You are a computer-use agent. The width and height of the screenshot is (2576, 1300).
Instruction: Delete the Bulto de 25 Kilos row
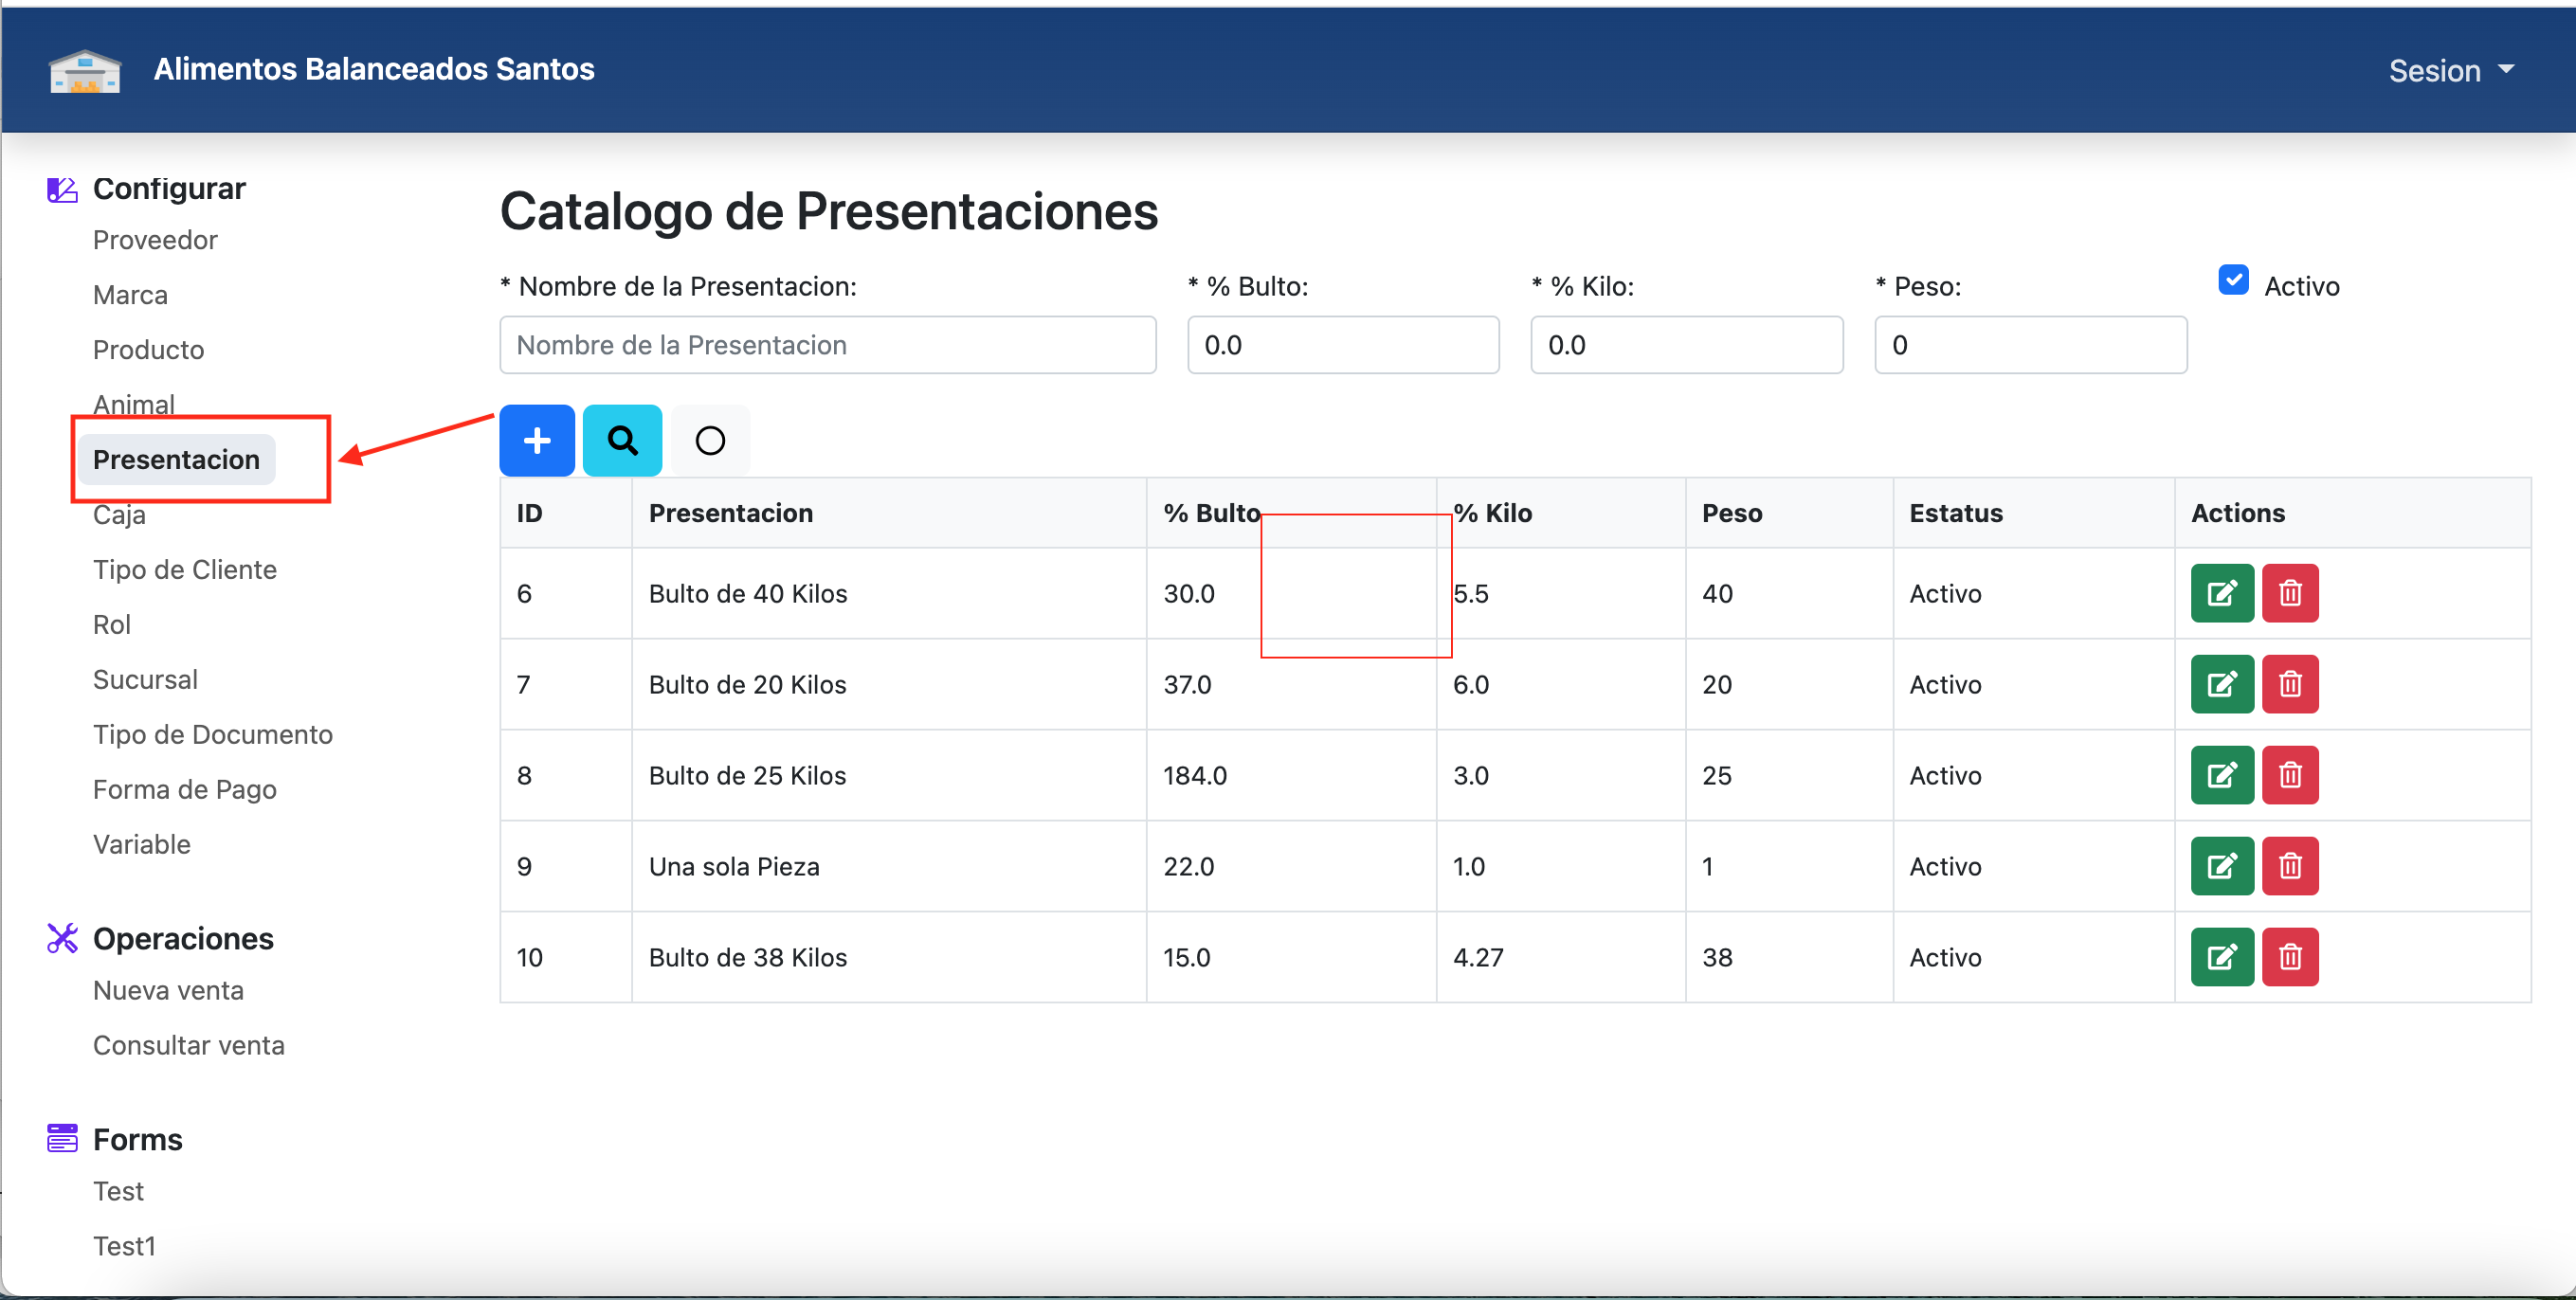(2290, 775)
